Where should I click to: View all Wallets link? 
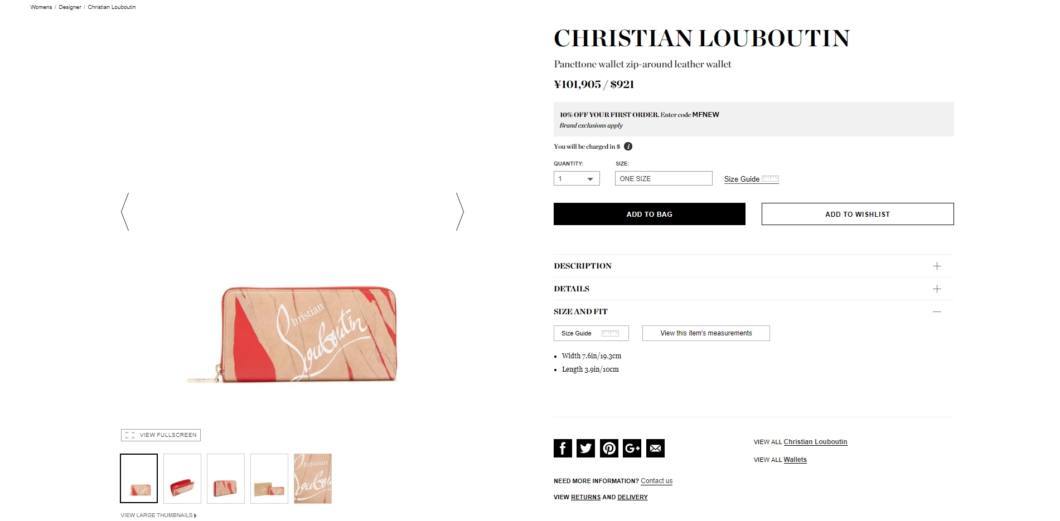coord(795,460)
